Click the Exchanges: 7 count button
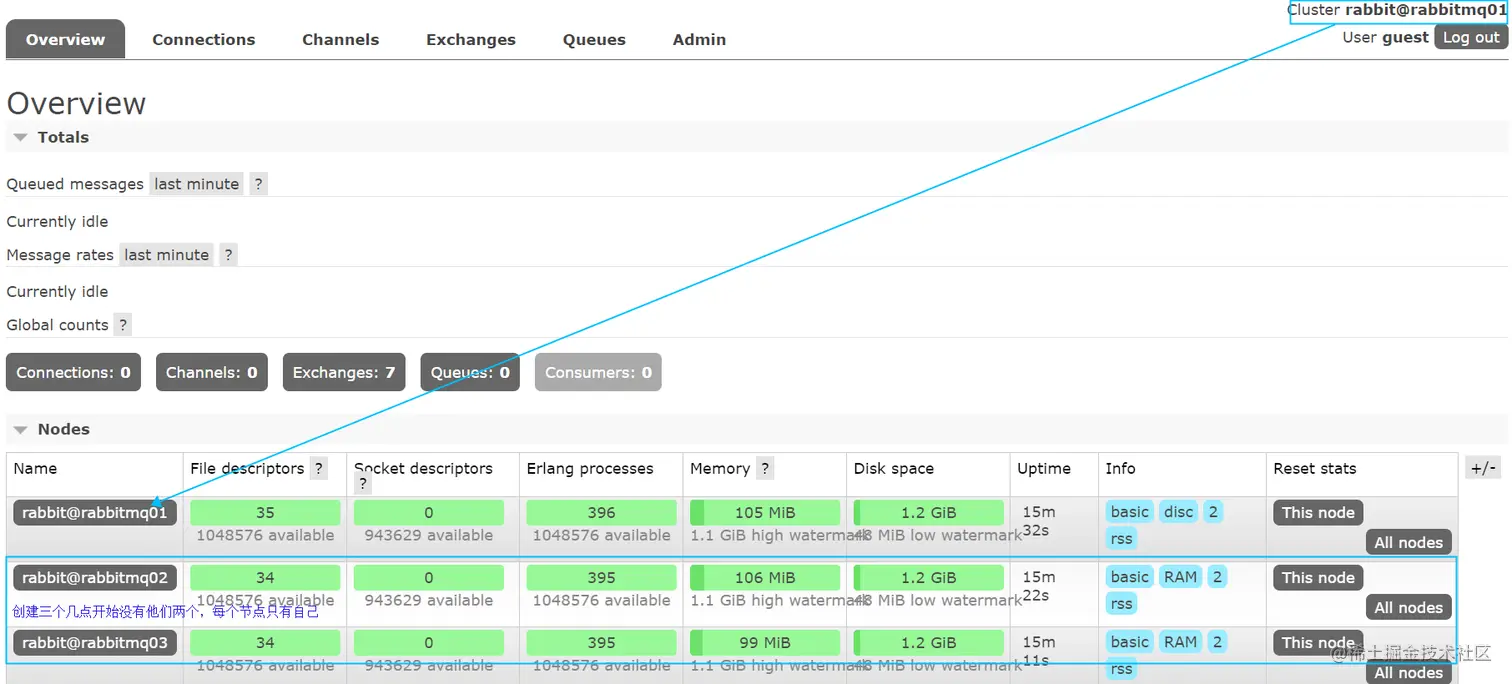Image resolution: width=1512 pixels, height=684 pixels. coord(344,372)
